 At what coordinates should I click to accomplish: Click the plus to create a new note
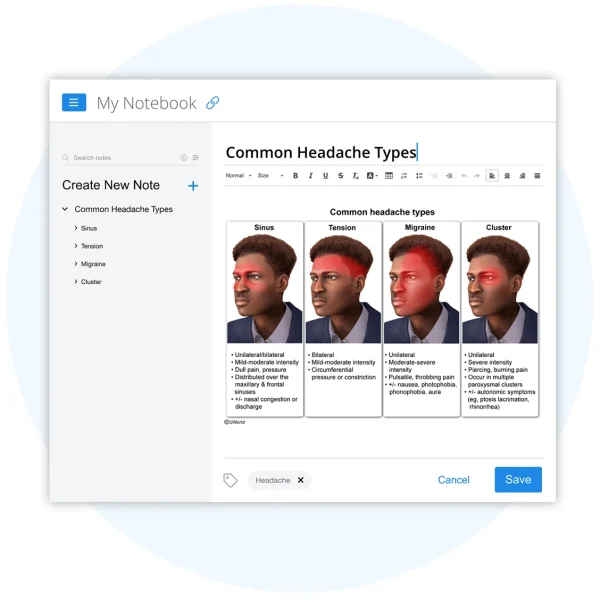[193, 186]
